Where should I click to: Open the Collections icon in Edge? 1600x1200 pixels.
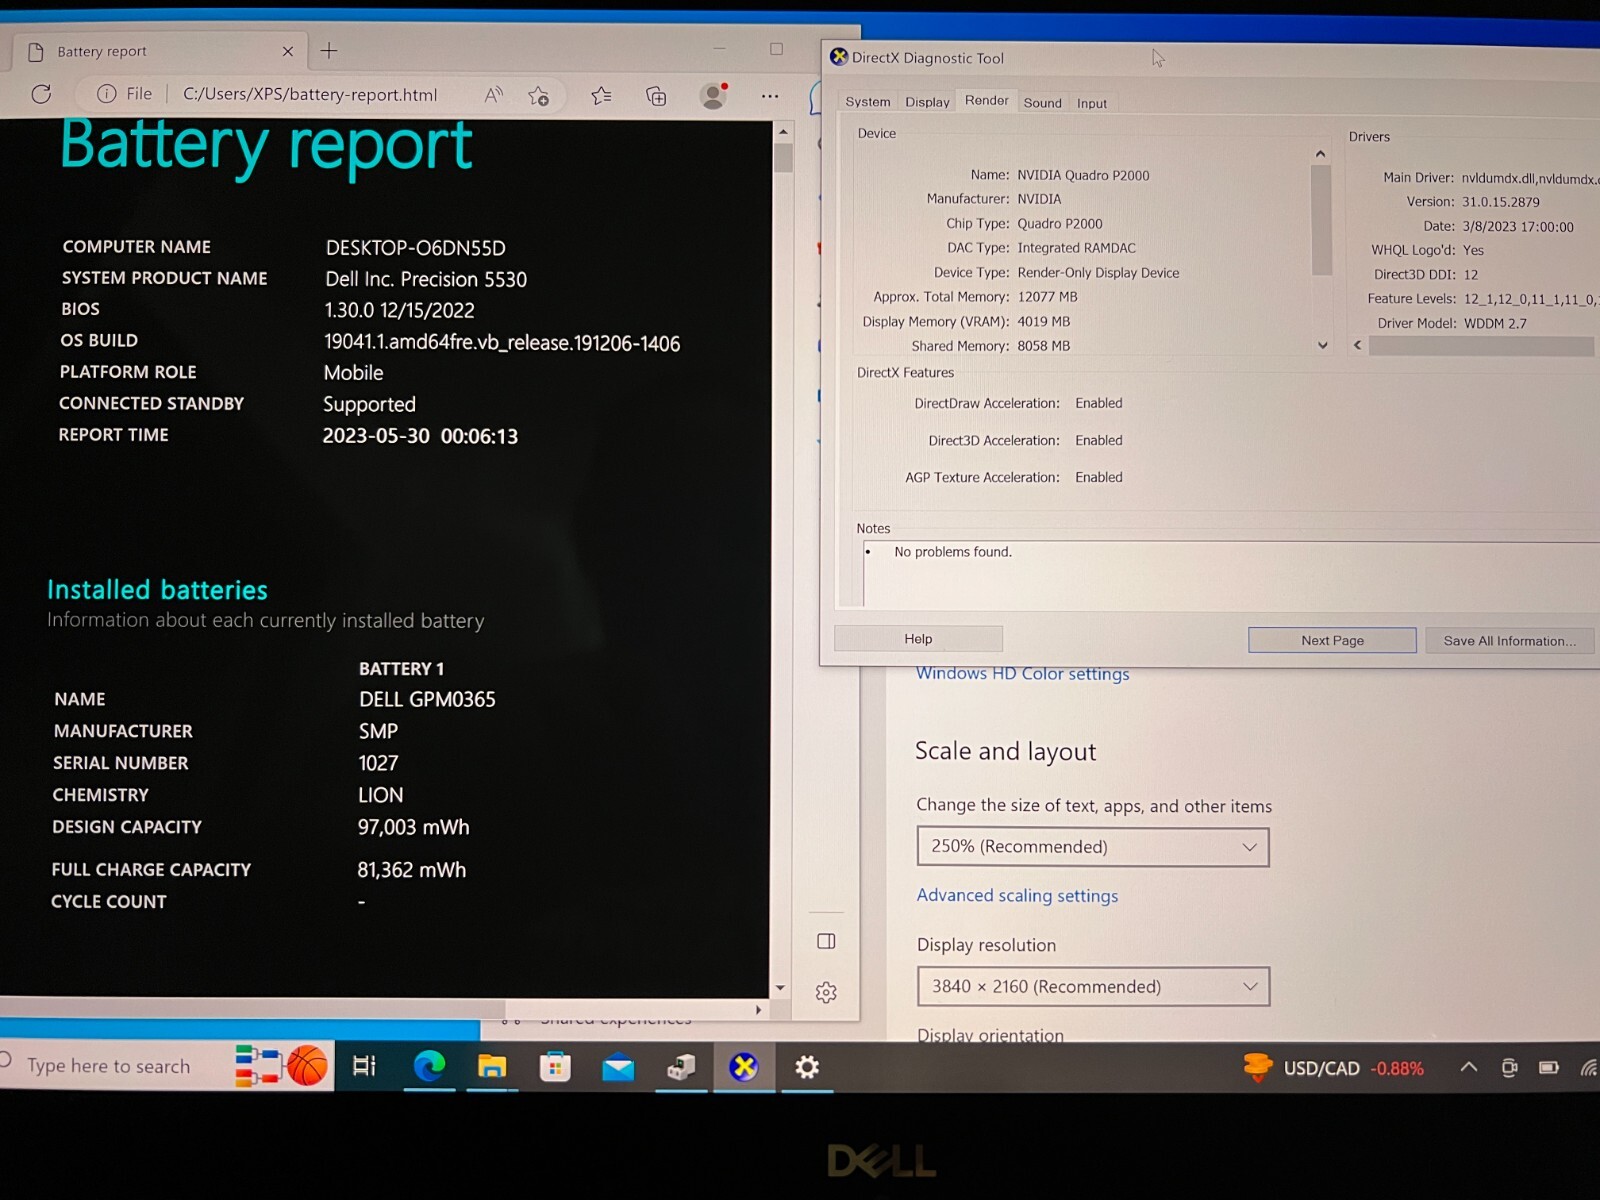[656, 96]
